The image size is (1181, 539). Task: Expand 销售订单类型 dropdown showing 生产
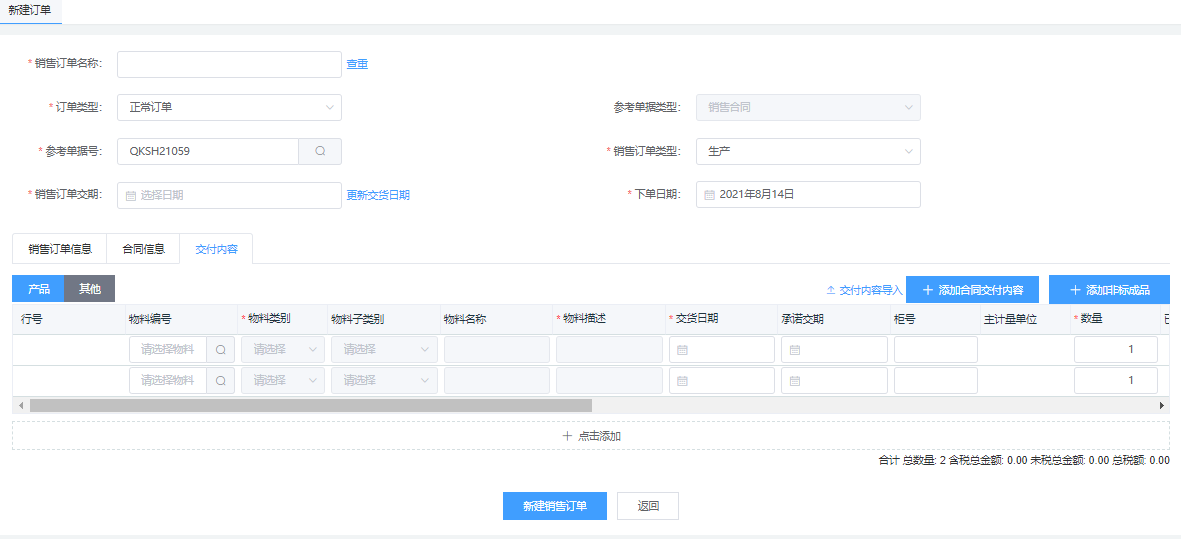(808, 151)
